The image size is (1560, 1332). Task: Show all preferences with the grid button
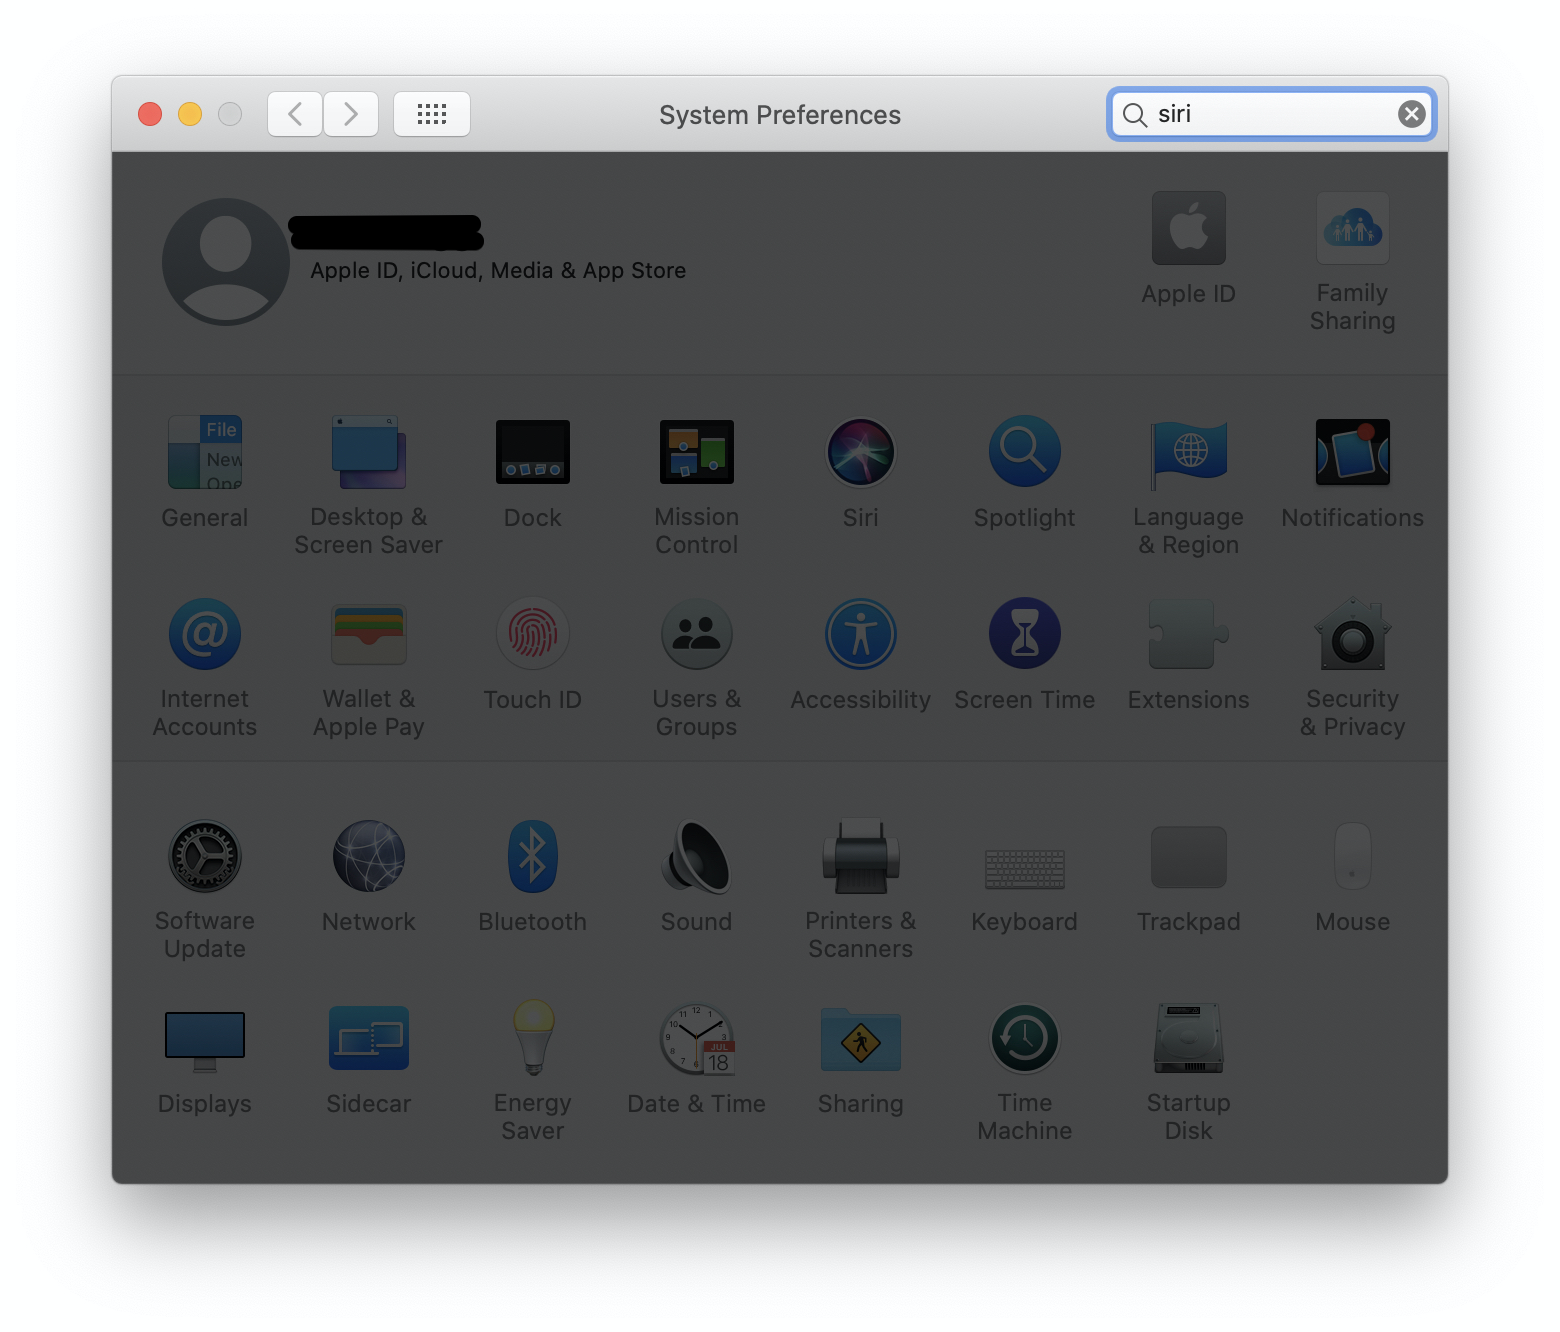coord(432,114)
